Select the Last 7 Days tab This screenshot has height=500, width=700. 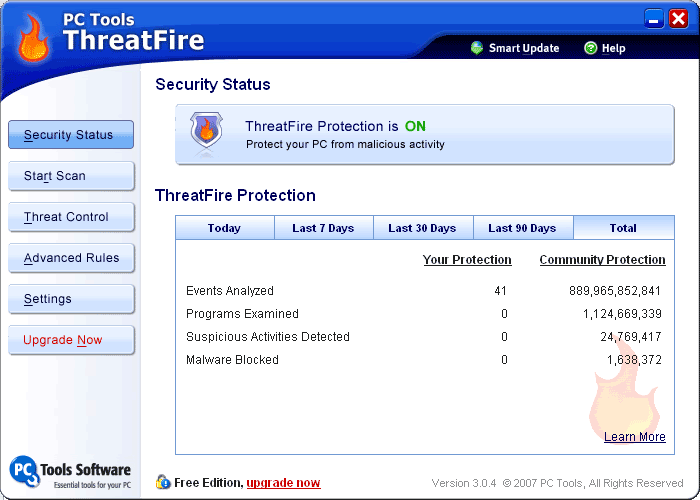point(323,228)
